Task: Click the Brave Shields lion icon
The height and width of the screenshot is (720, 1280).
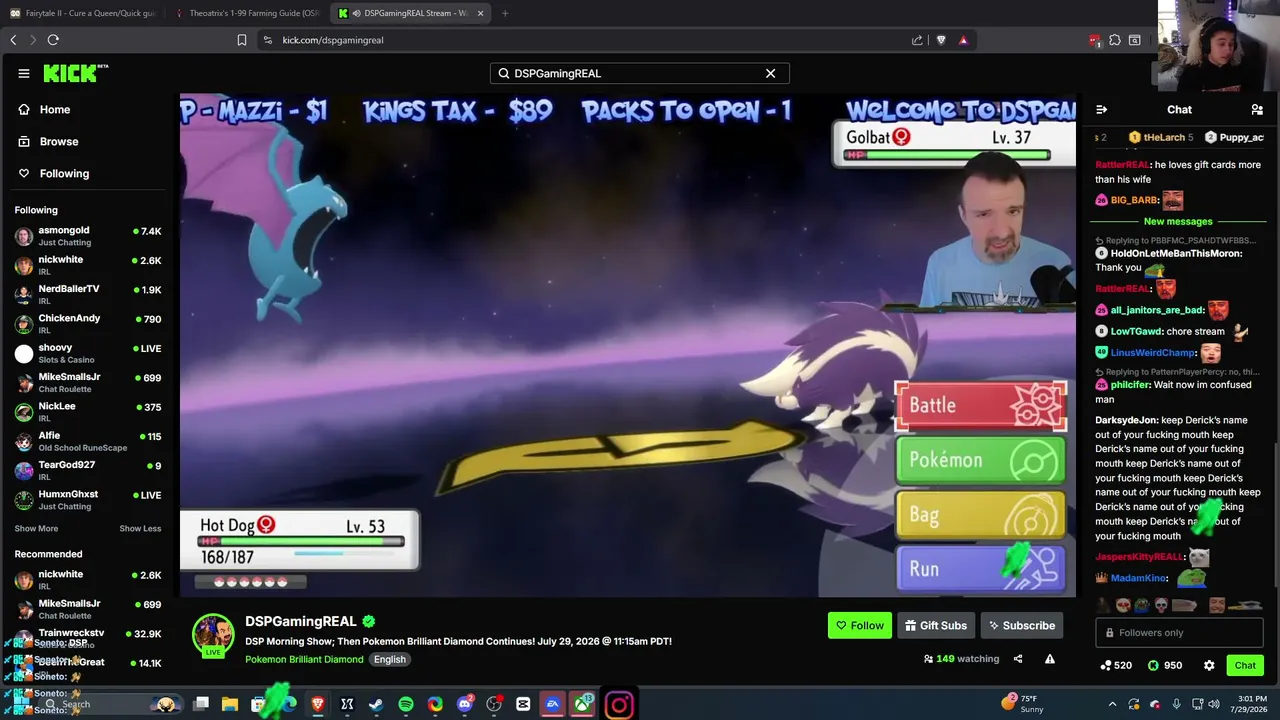Action: click(940, 40)
